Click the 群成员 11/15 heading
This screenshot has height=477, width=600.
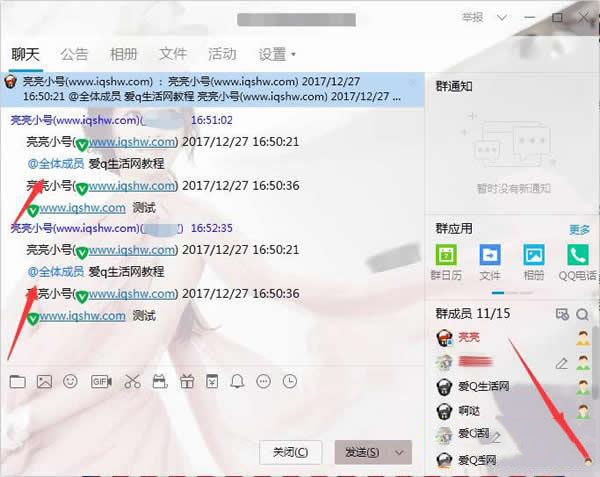(x=473, y=314)
